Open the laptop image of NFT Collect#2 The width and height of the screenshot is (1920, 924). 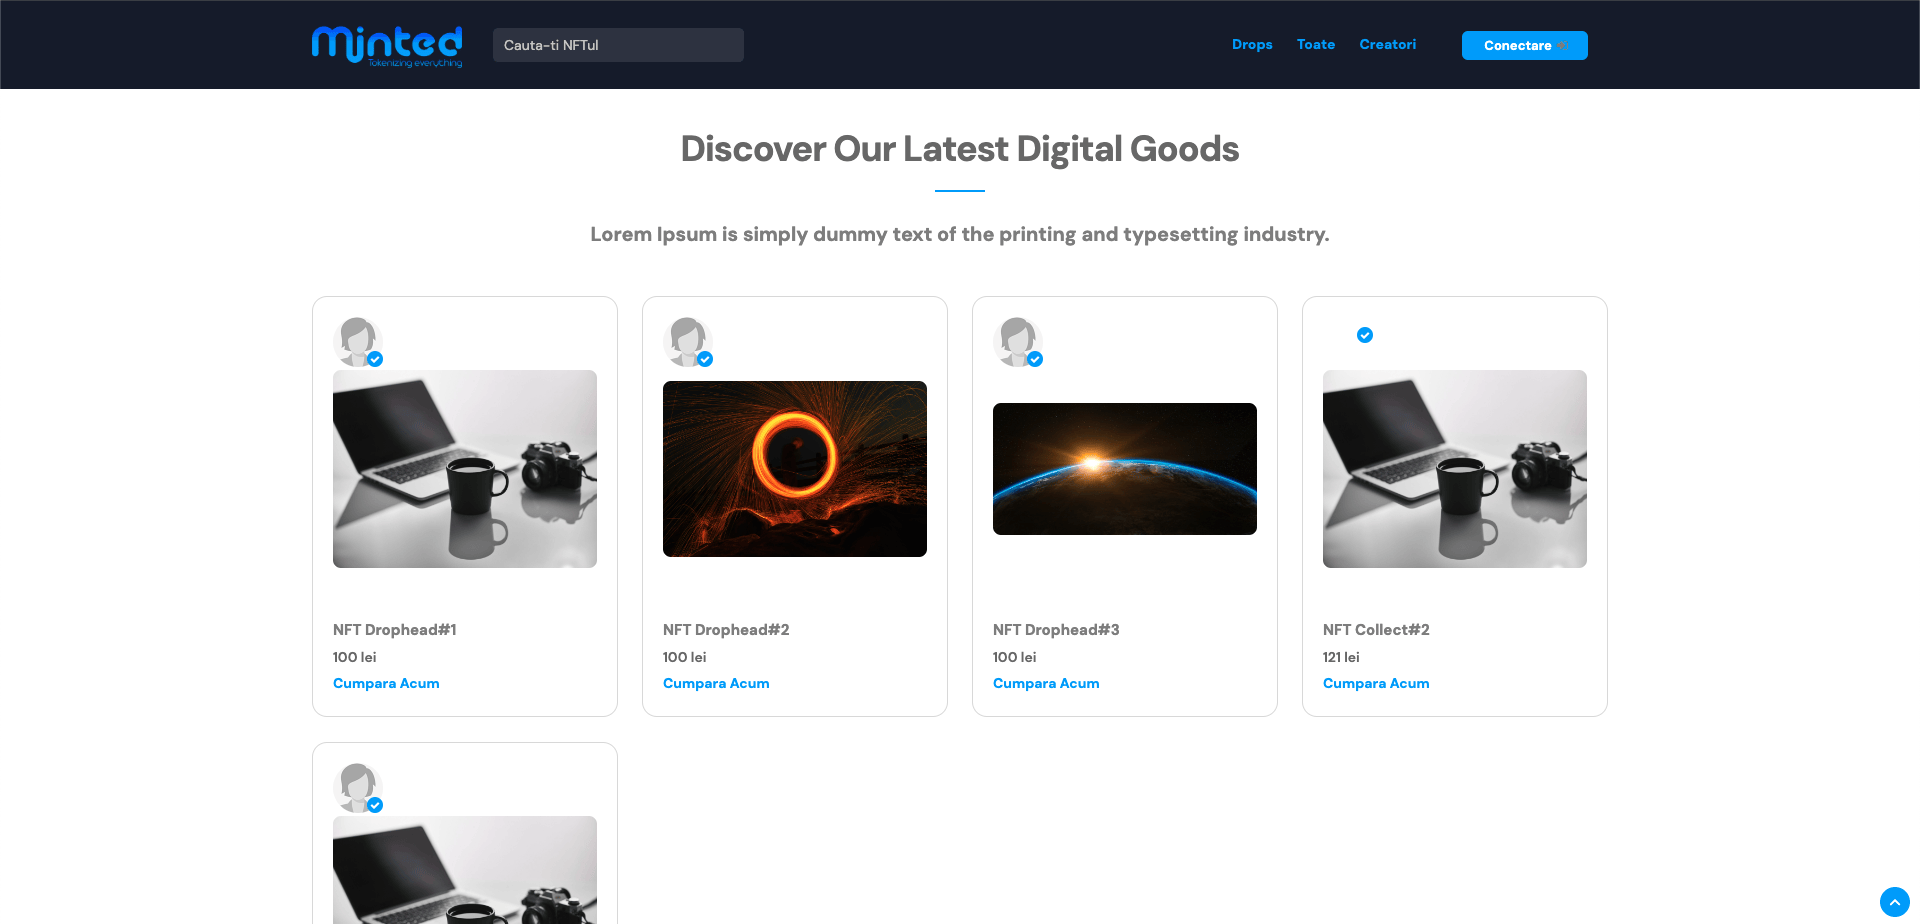click(1455, 469)
